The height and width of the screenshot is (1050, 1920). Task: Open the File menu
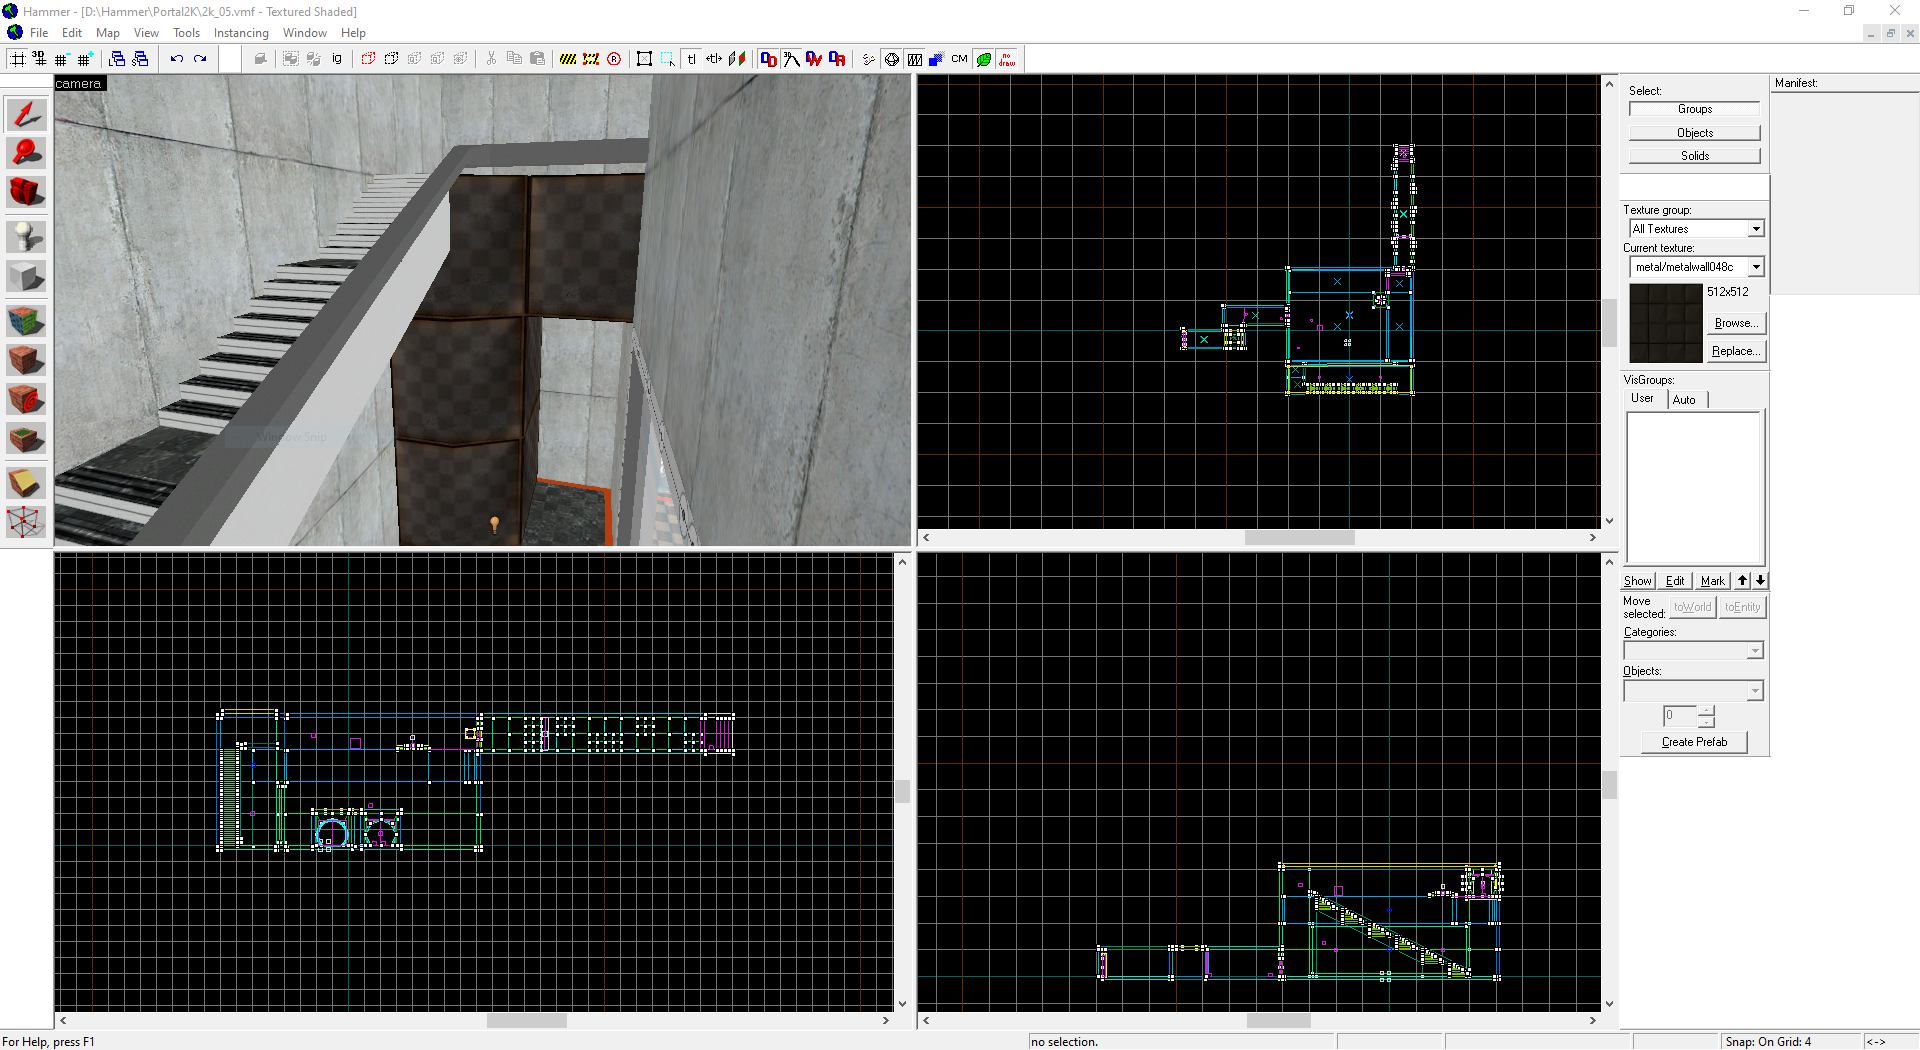(x=39, y=33)
